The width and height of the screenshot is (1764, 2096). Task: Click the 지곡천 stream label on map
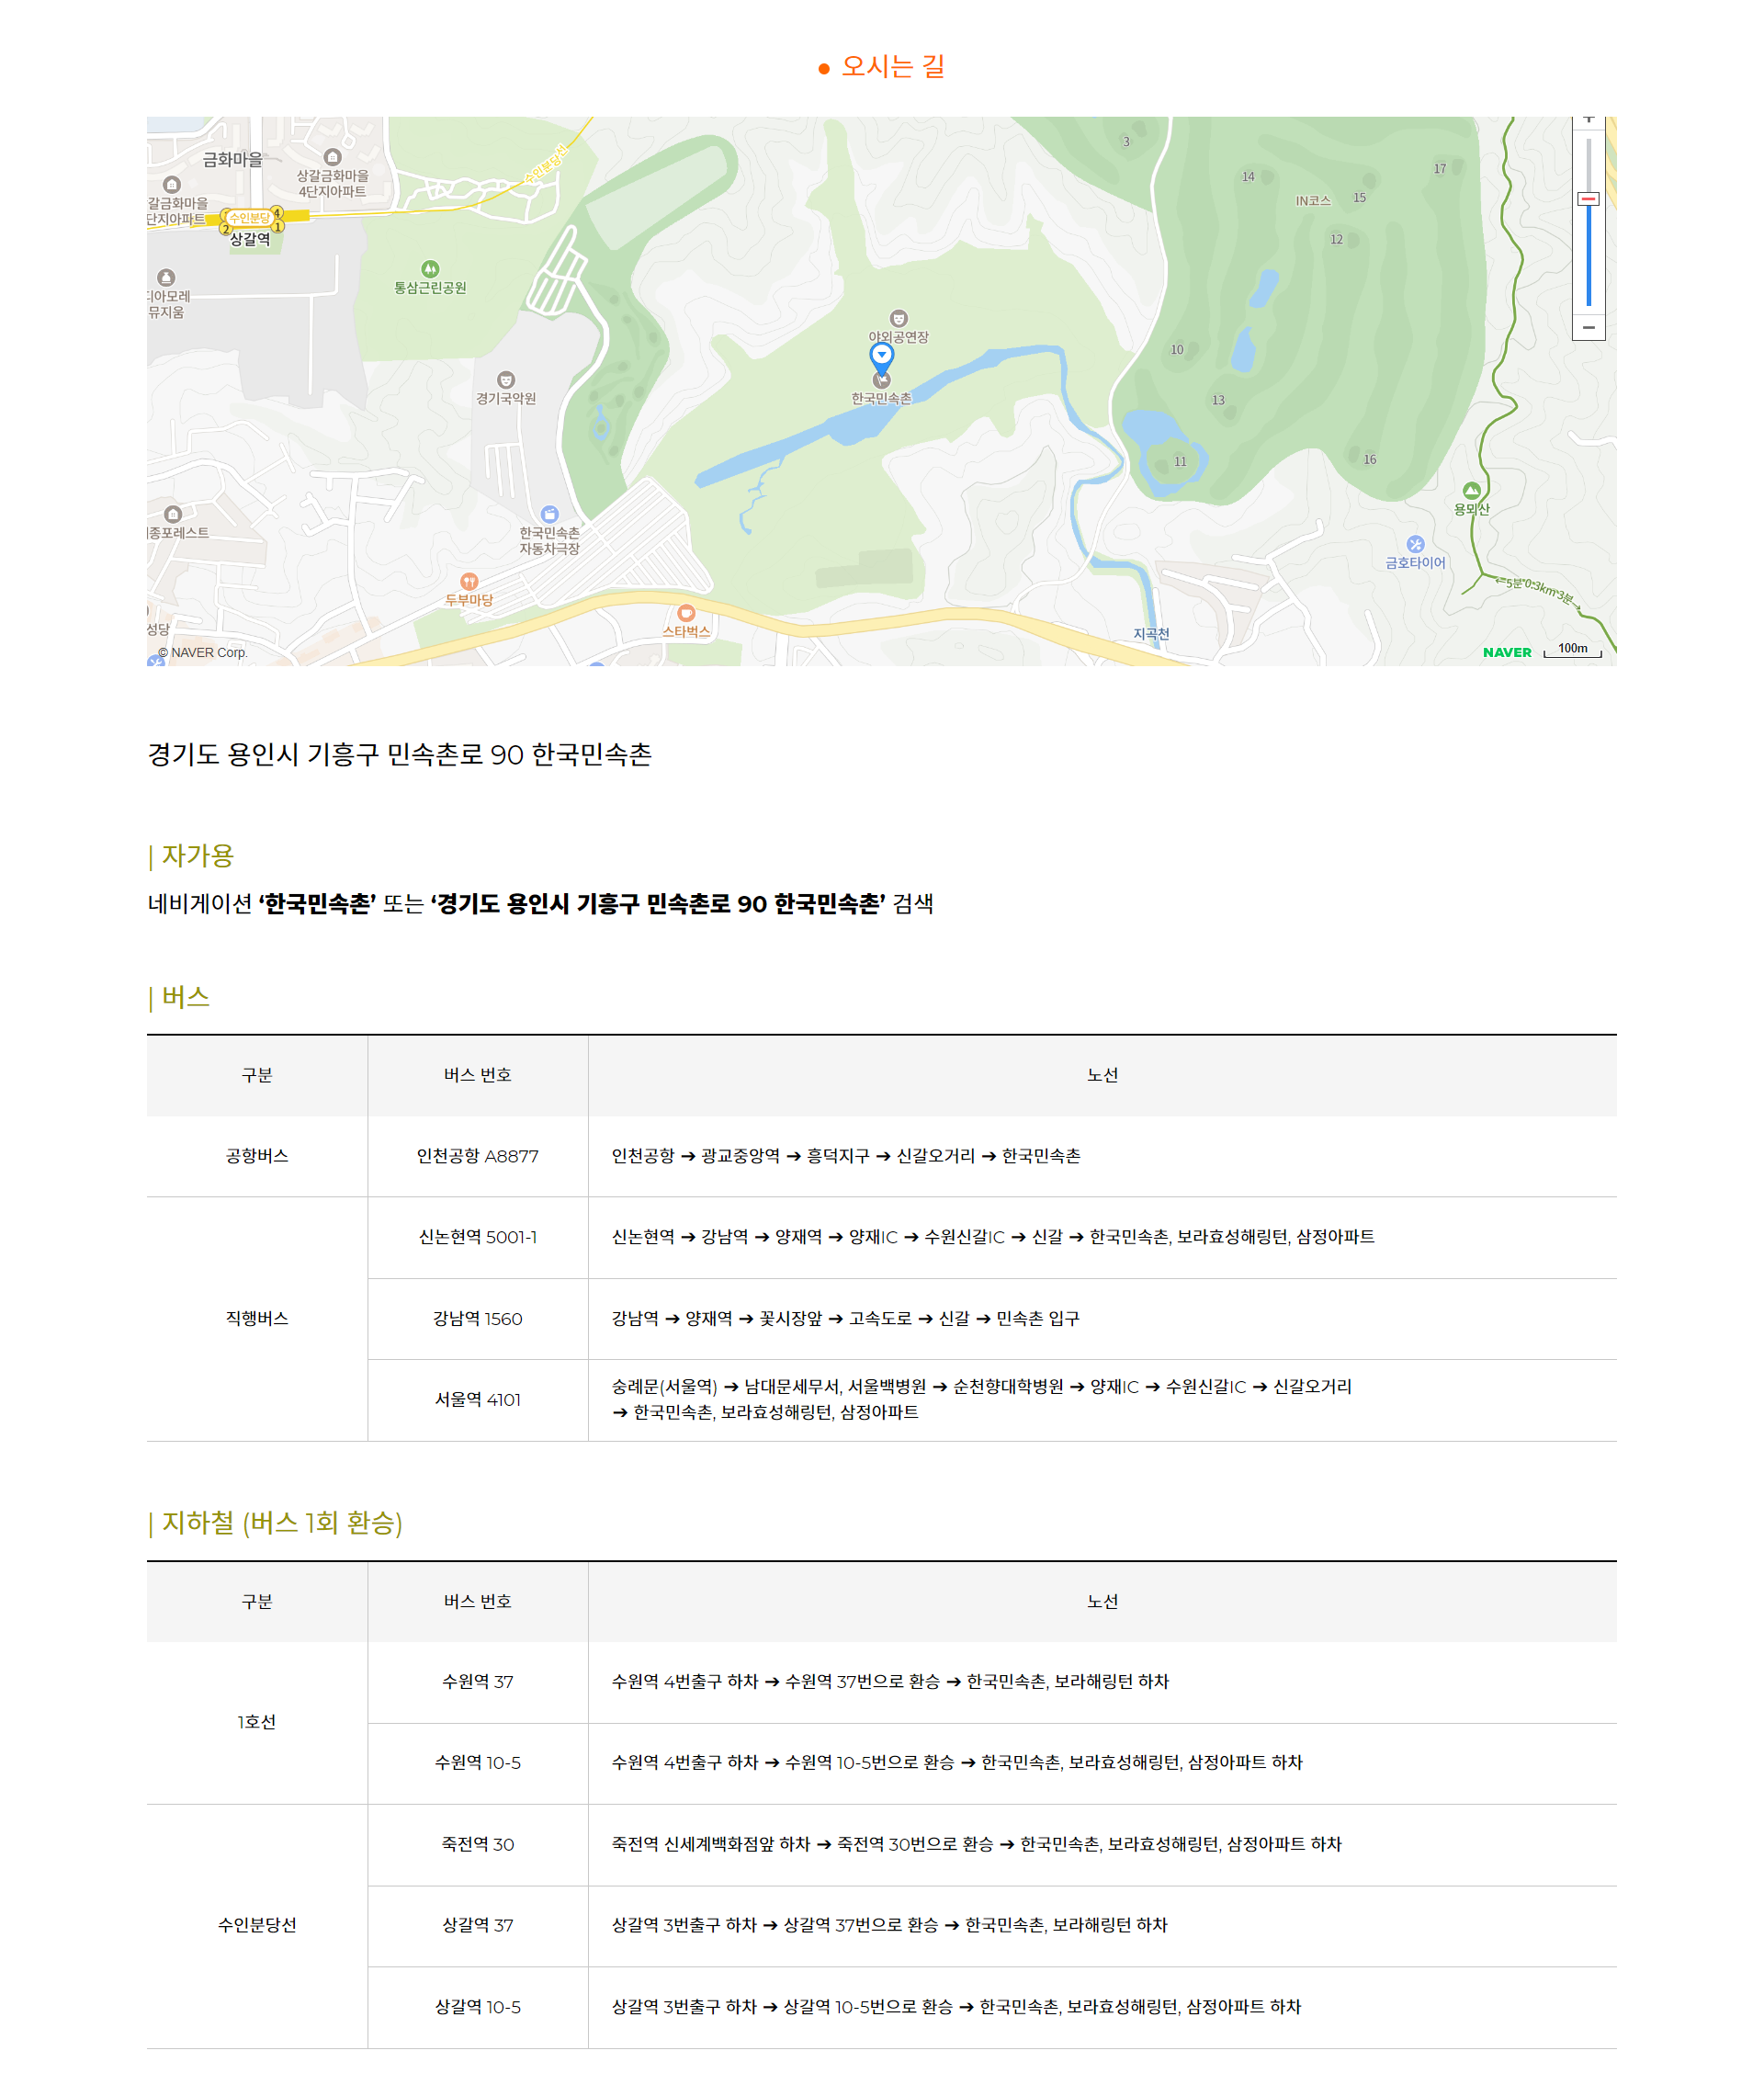tap(1151, 634)
